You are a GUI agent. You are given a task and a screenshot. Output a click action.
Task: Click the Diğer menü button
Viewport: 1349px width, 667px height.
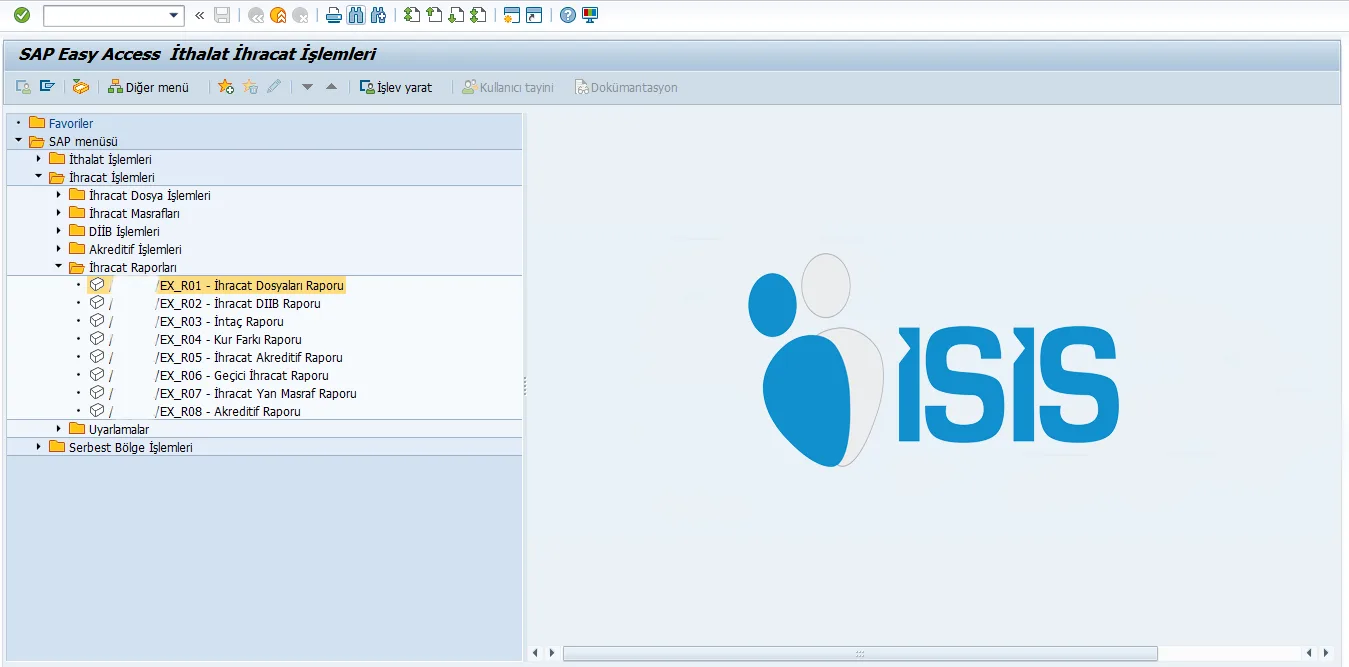148,87
